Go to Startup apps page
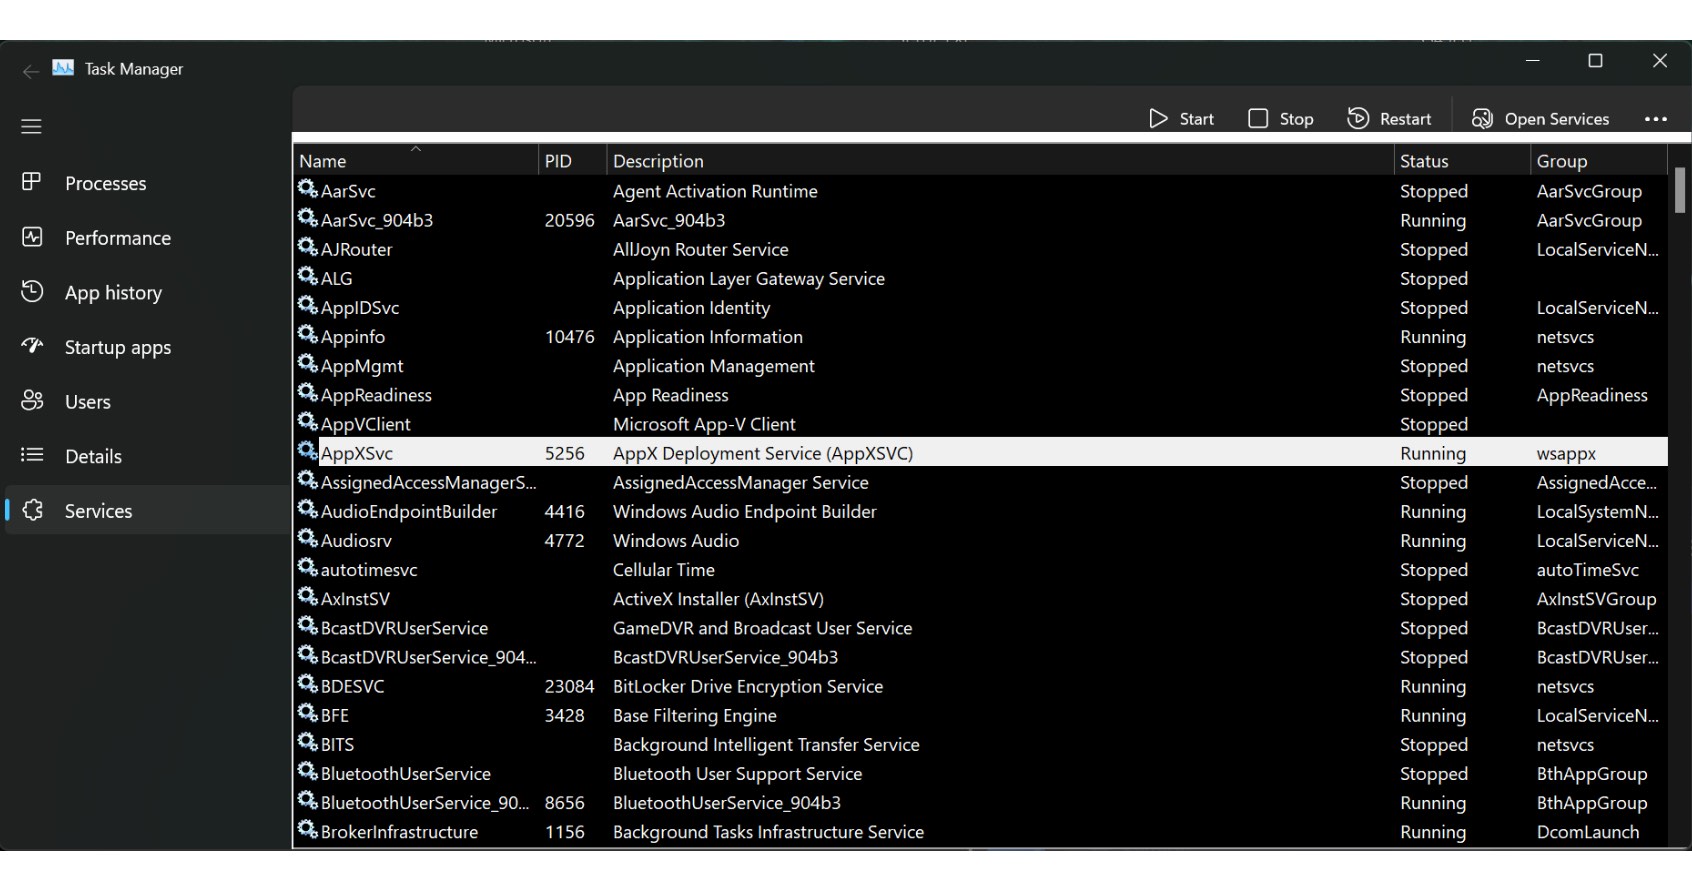Image resolution: width=1692 pixels, height=891 pixels. pyautogui.click(x=148, y=347)
